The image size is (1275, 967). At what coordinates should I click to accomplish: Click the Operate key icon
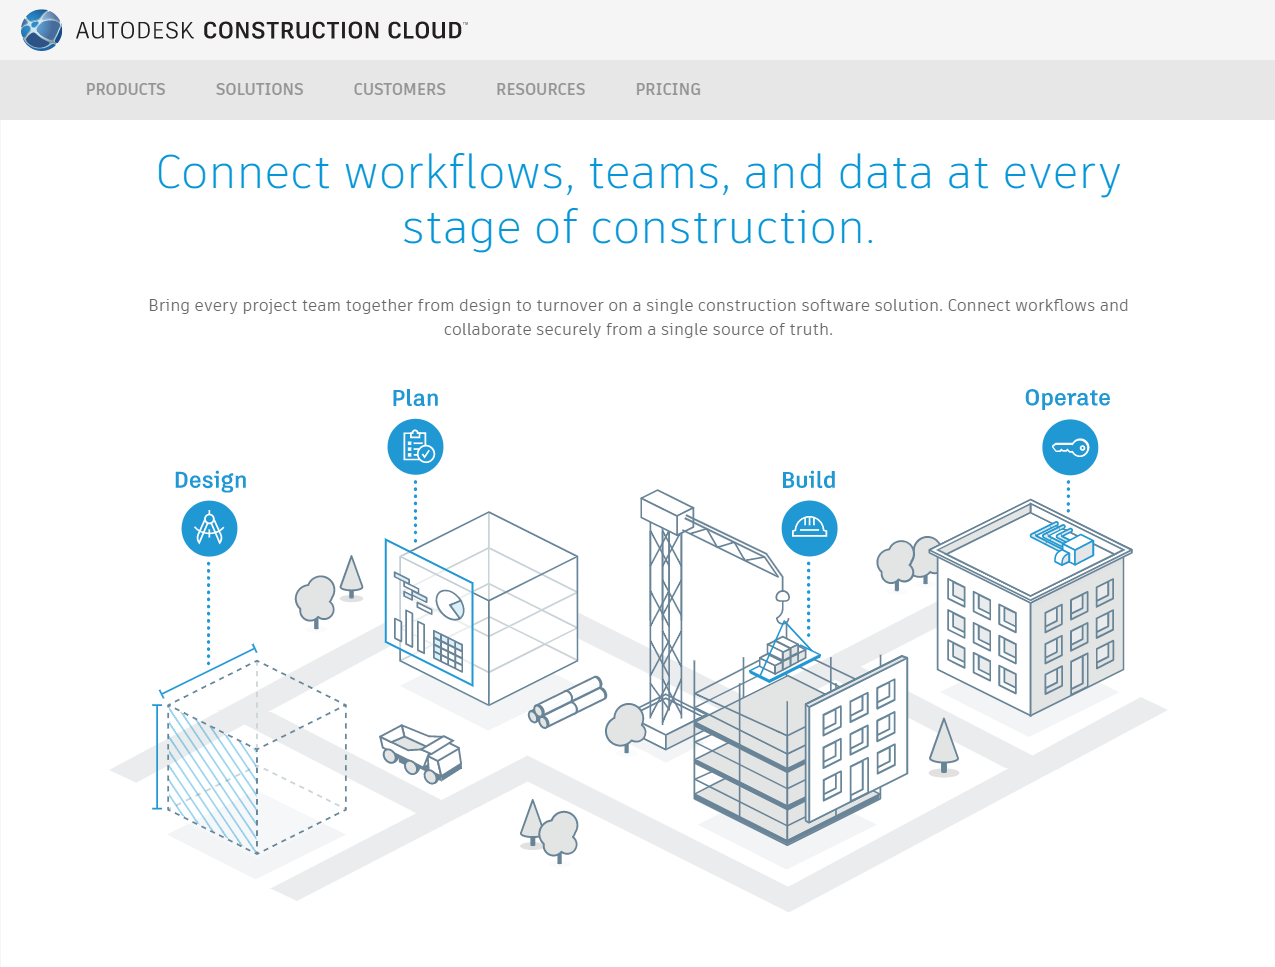pos(1070,447)
